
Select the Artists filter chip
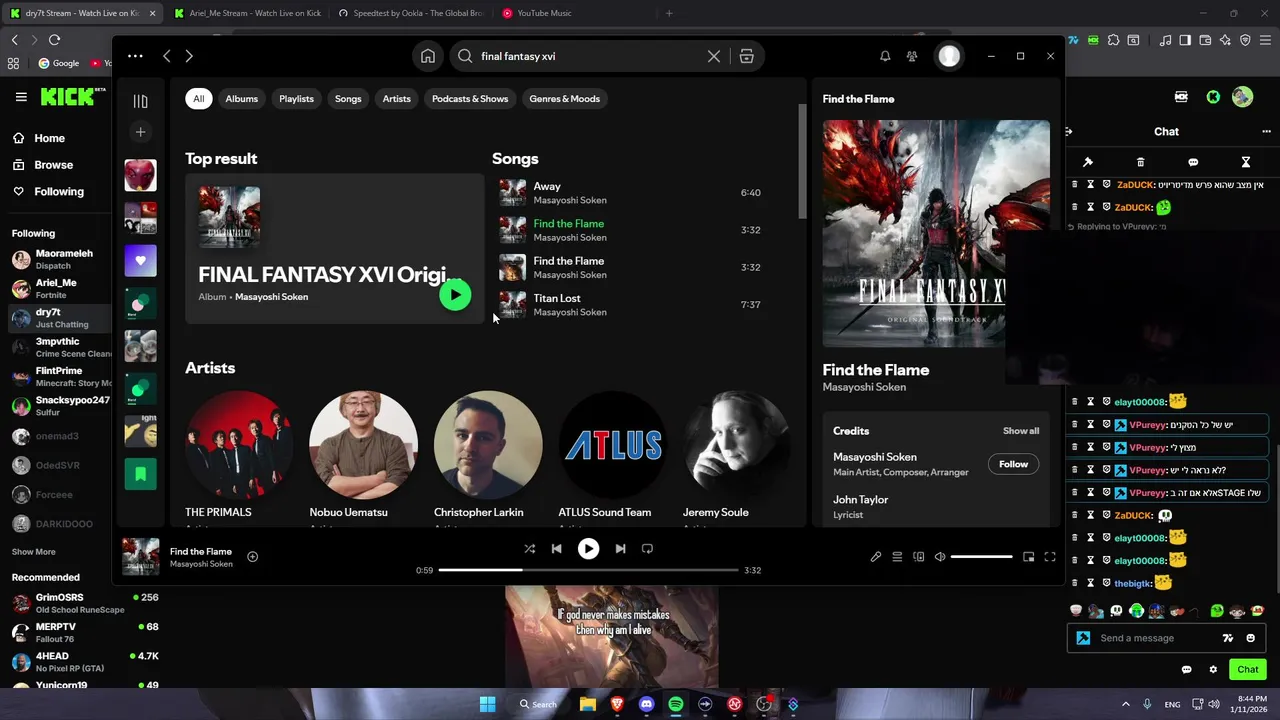(x=396, y=99)
